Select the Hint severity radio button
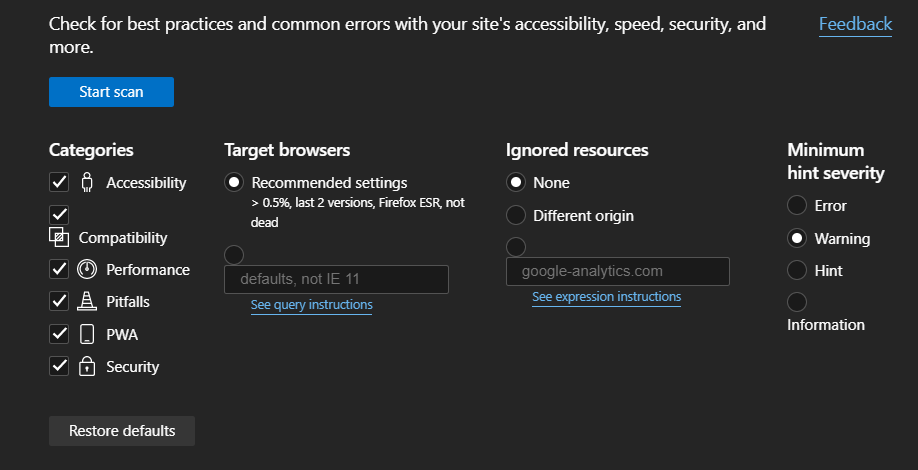The height and width of the screenshot is (470, 918). coord(797,270)
